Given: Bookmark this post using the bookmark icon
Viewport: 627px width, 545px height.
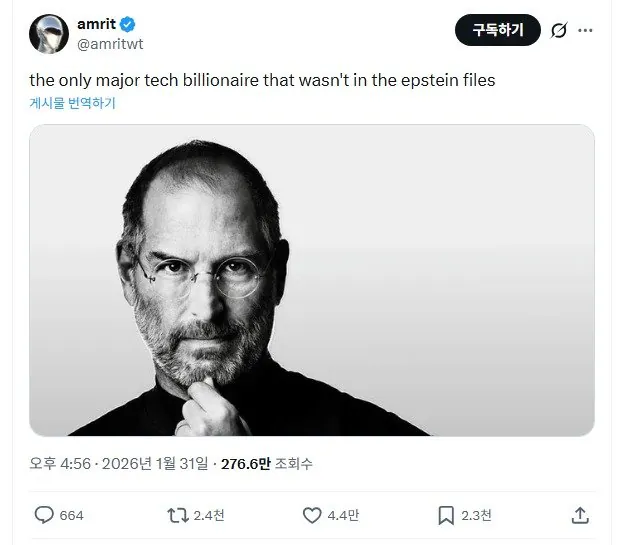Looking at the screenshot, I should pos(446,515).
